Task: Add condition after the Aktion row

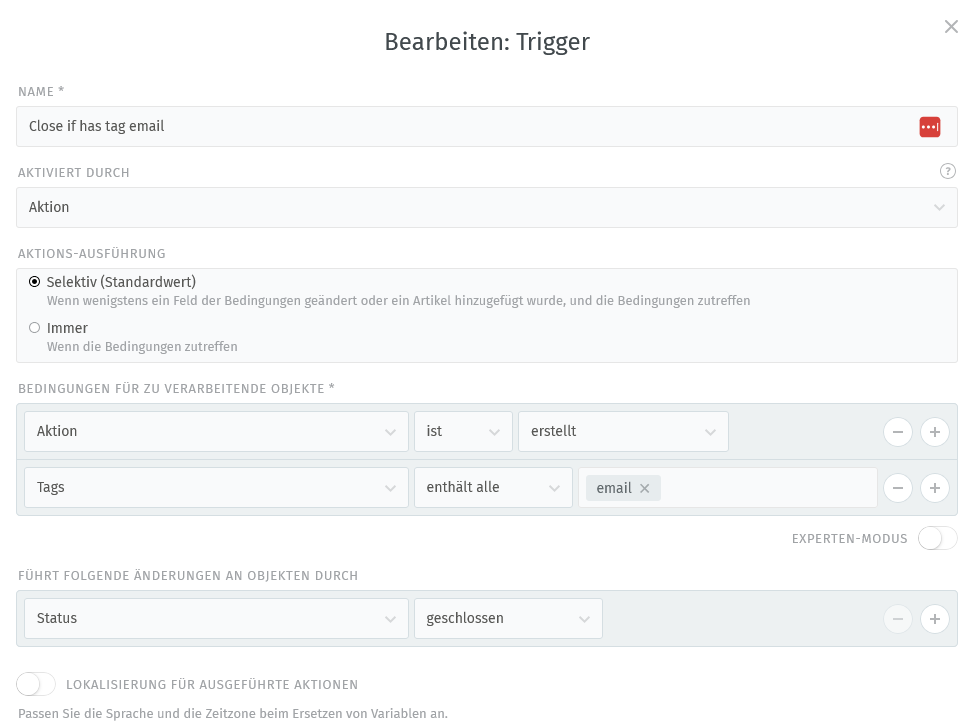Action: 934,432
